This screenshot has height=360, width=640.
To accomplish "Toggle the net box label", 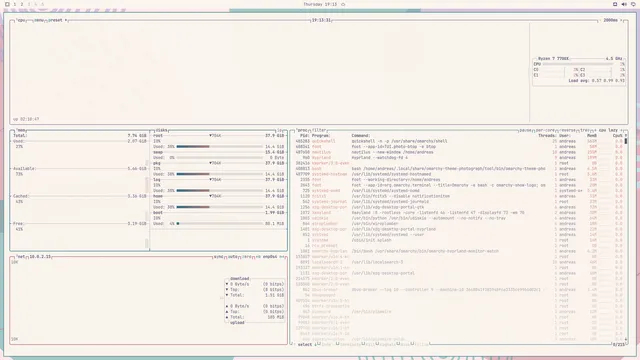I will [x=21, y=257].
